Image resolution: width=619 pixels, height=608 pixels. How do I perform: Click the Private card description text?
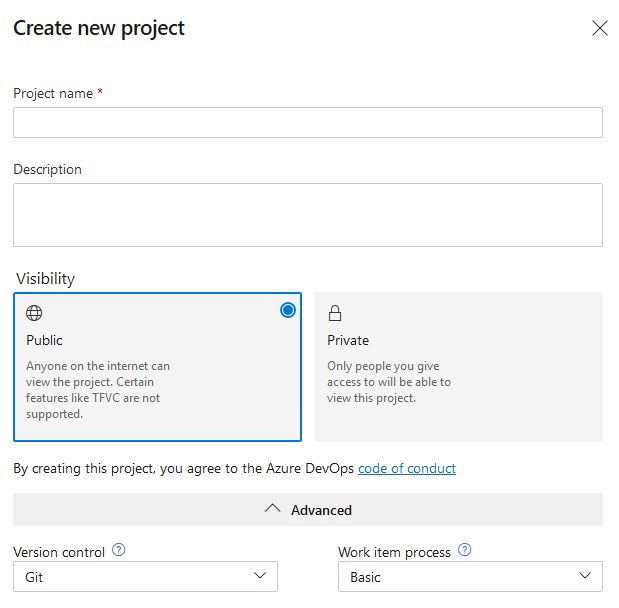389,382
